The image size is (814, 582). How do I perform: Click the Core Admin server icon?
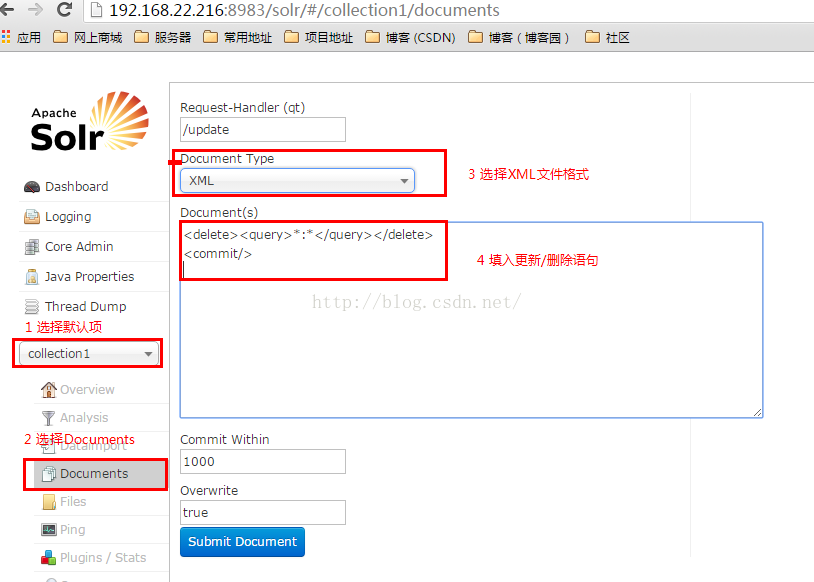(32, 247)
